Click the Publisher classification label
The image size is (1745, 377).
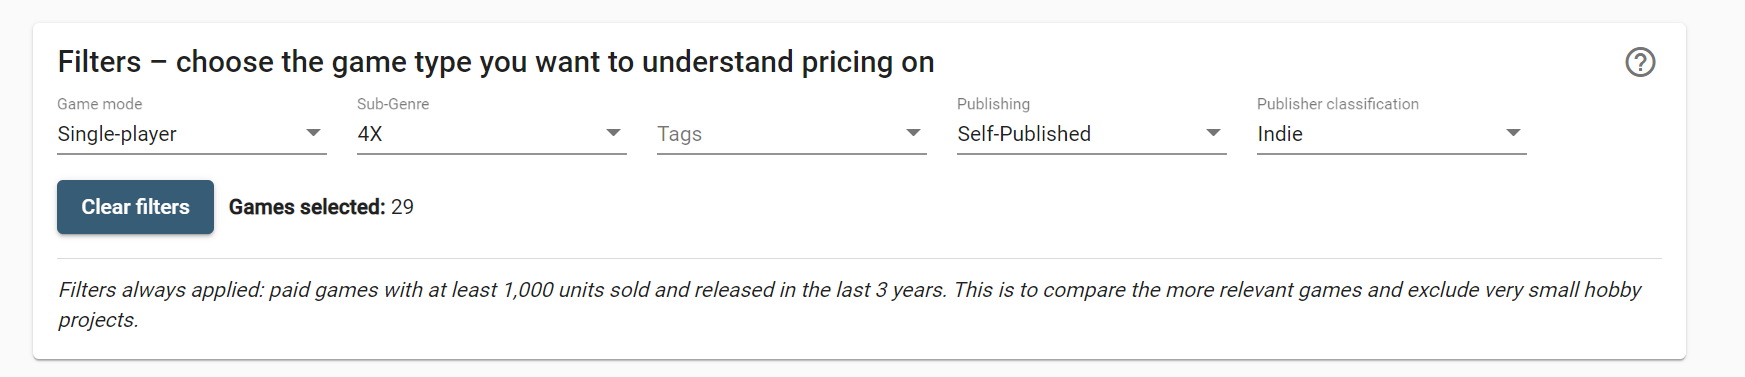tap(1338, 104)
